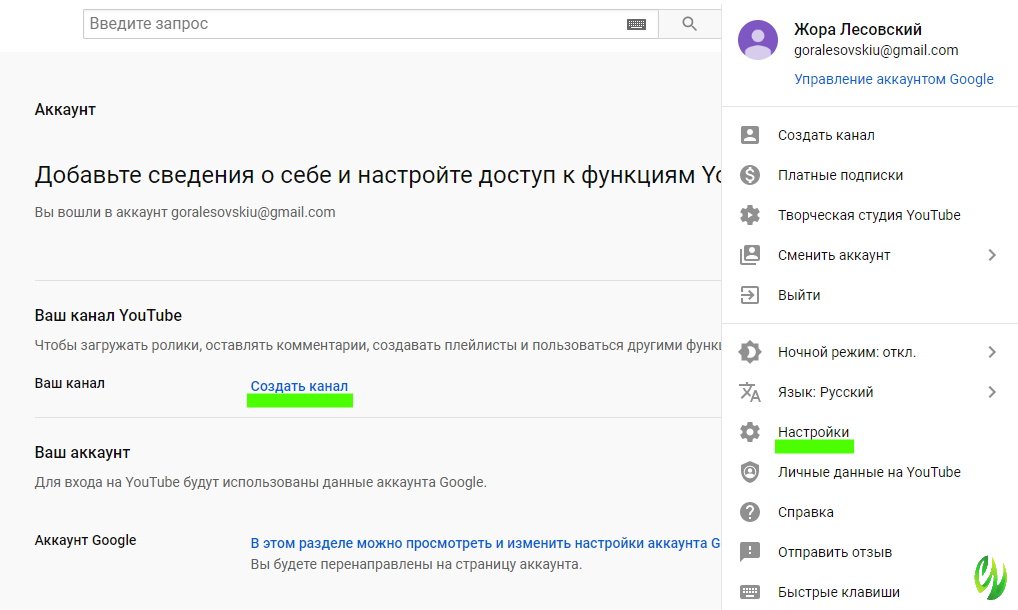Click the dollar icon for Платные подписки
Image resolution: width=1018 pixels, height=610 pixels.
[x=750, y=175]
